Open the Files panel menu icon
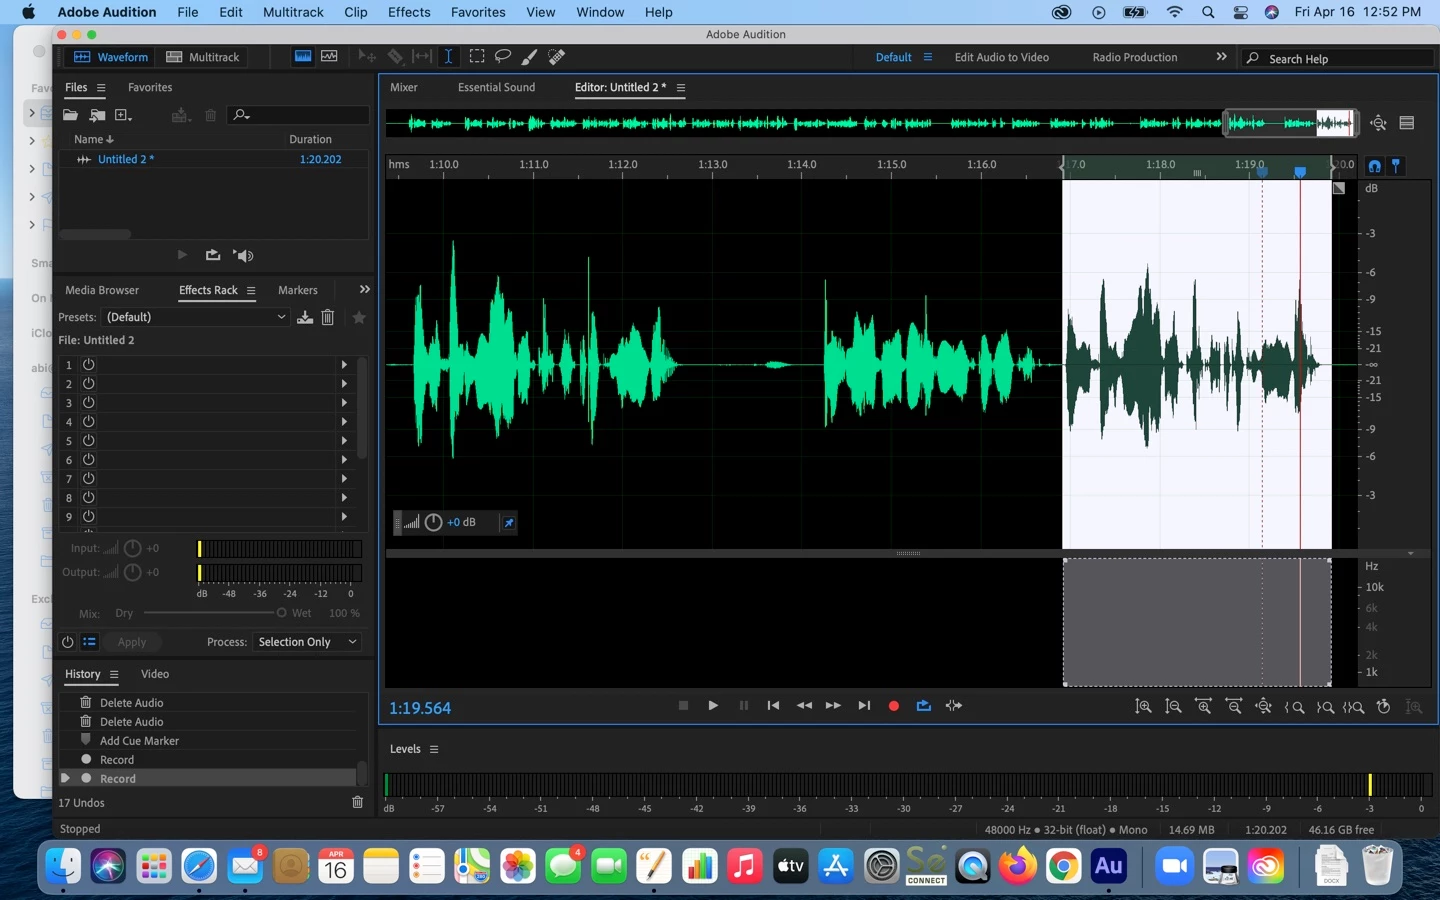Viewport: 1440px width, 900px height. click(x=101, y=88)
